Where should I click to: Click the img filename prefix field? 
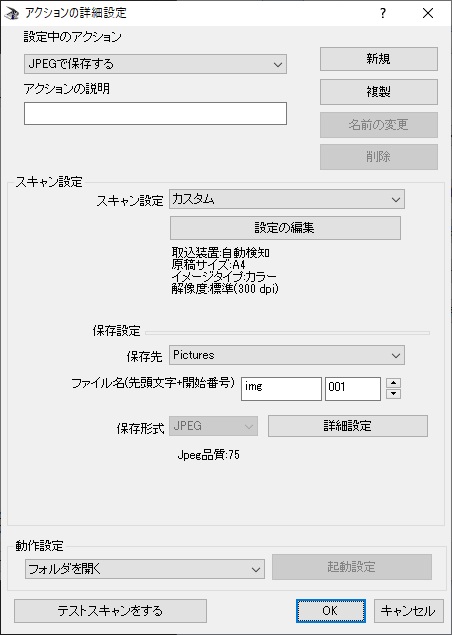(x=281, y=389)
